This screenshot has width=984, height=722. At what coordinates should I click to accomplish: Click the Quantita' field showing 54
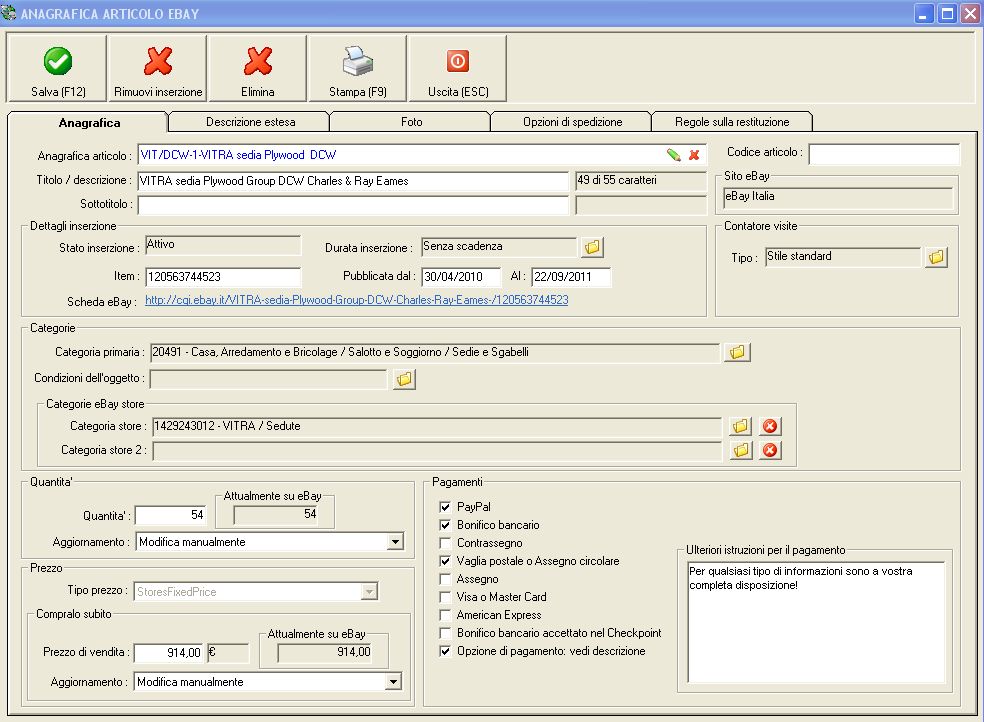(x=170, y=516)
